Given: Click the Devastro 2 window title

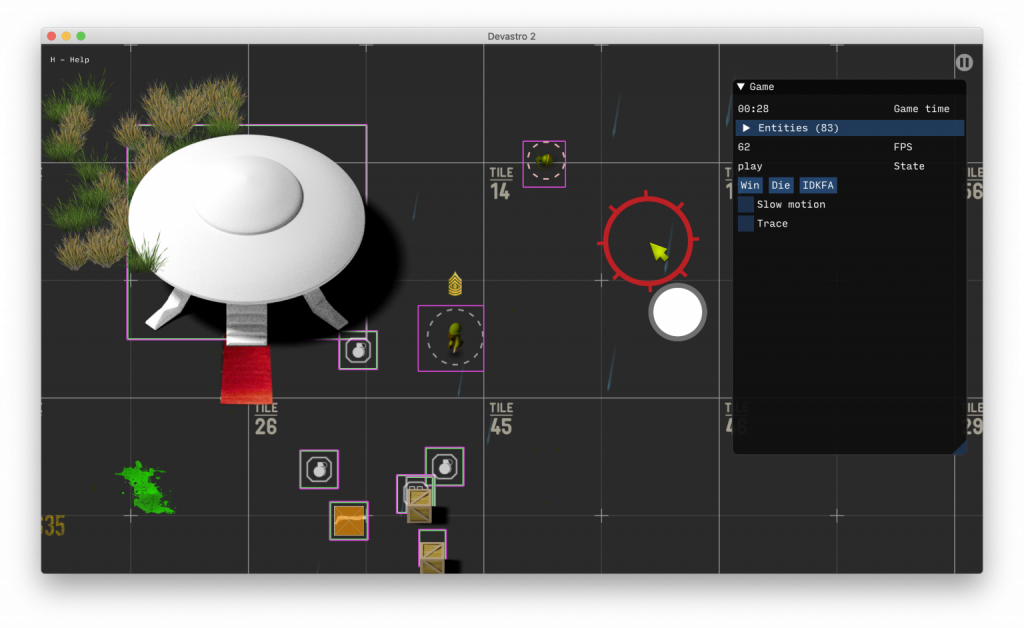Looking at the screenshot, I should tap(511, 36).
